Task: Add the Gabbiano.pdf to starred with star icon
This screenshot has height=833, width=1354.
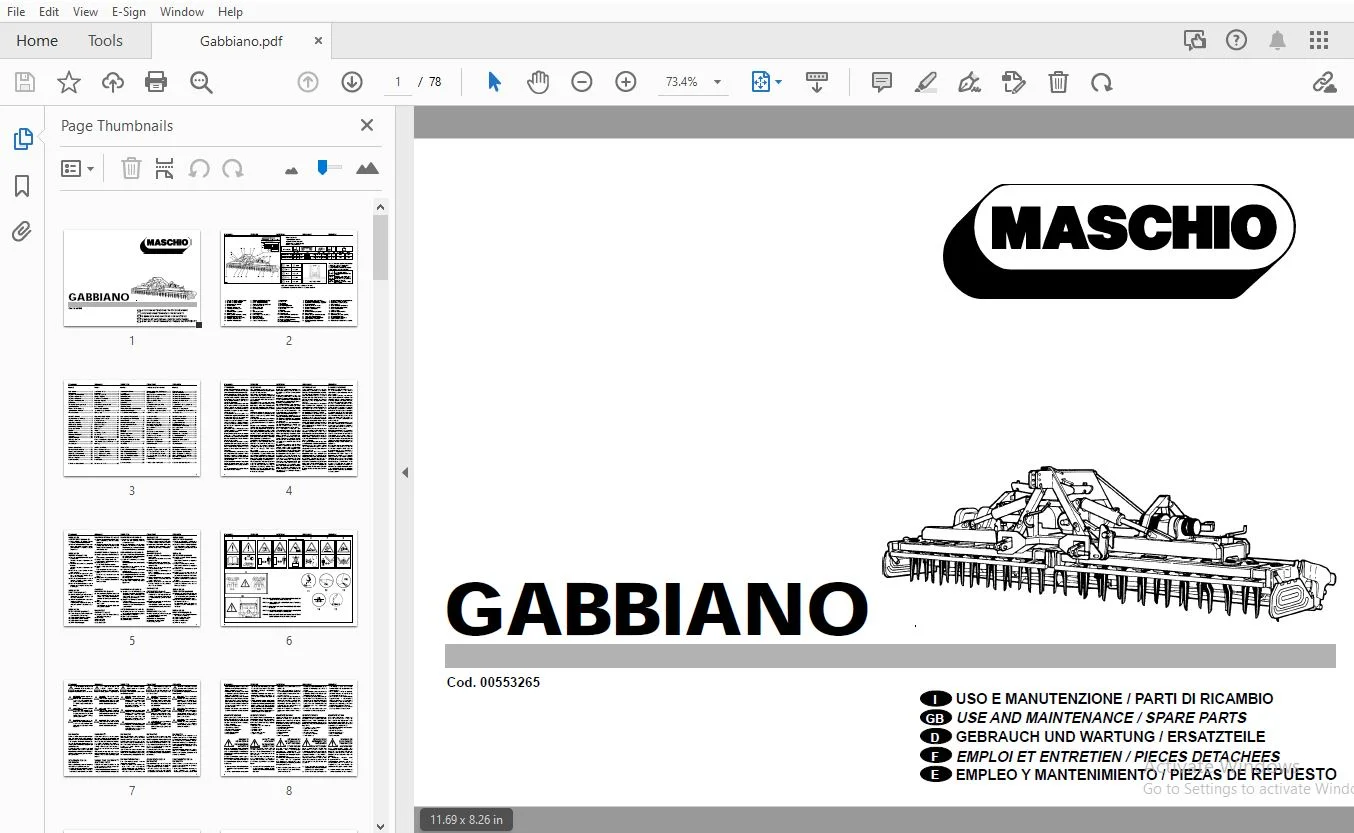Action: (68, 82)
